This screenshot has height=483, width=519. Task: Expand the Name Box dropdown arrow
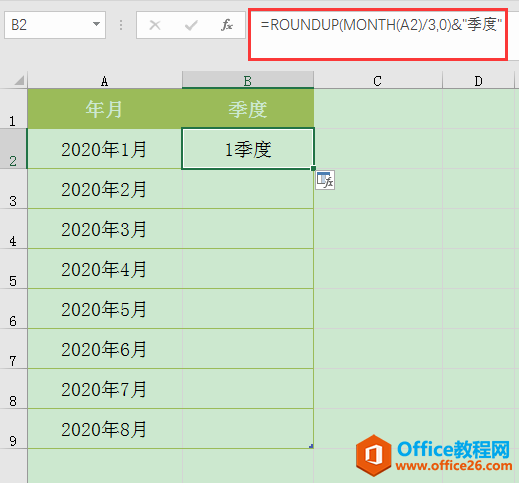point(96,24)
